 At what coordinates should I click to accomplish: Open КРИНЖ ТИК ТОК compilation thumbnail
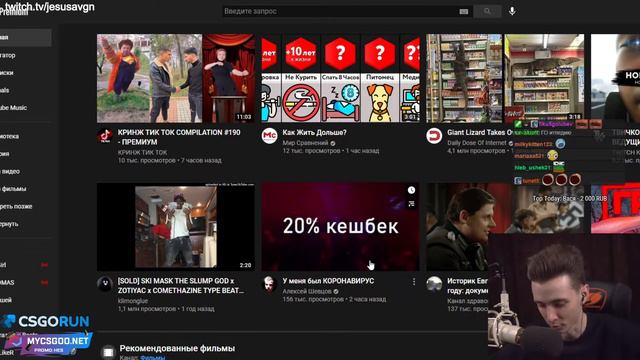pyautogui.click(x=176, y=78)
